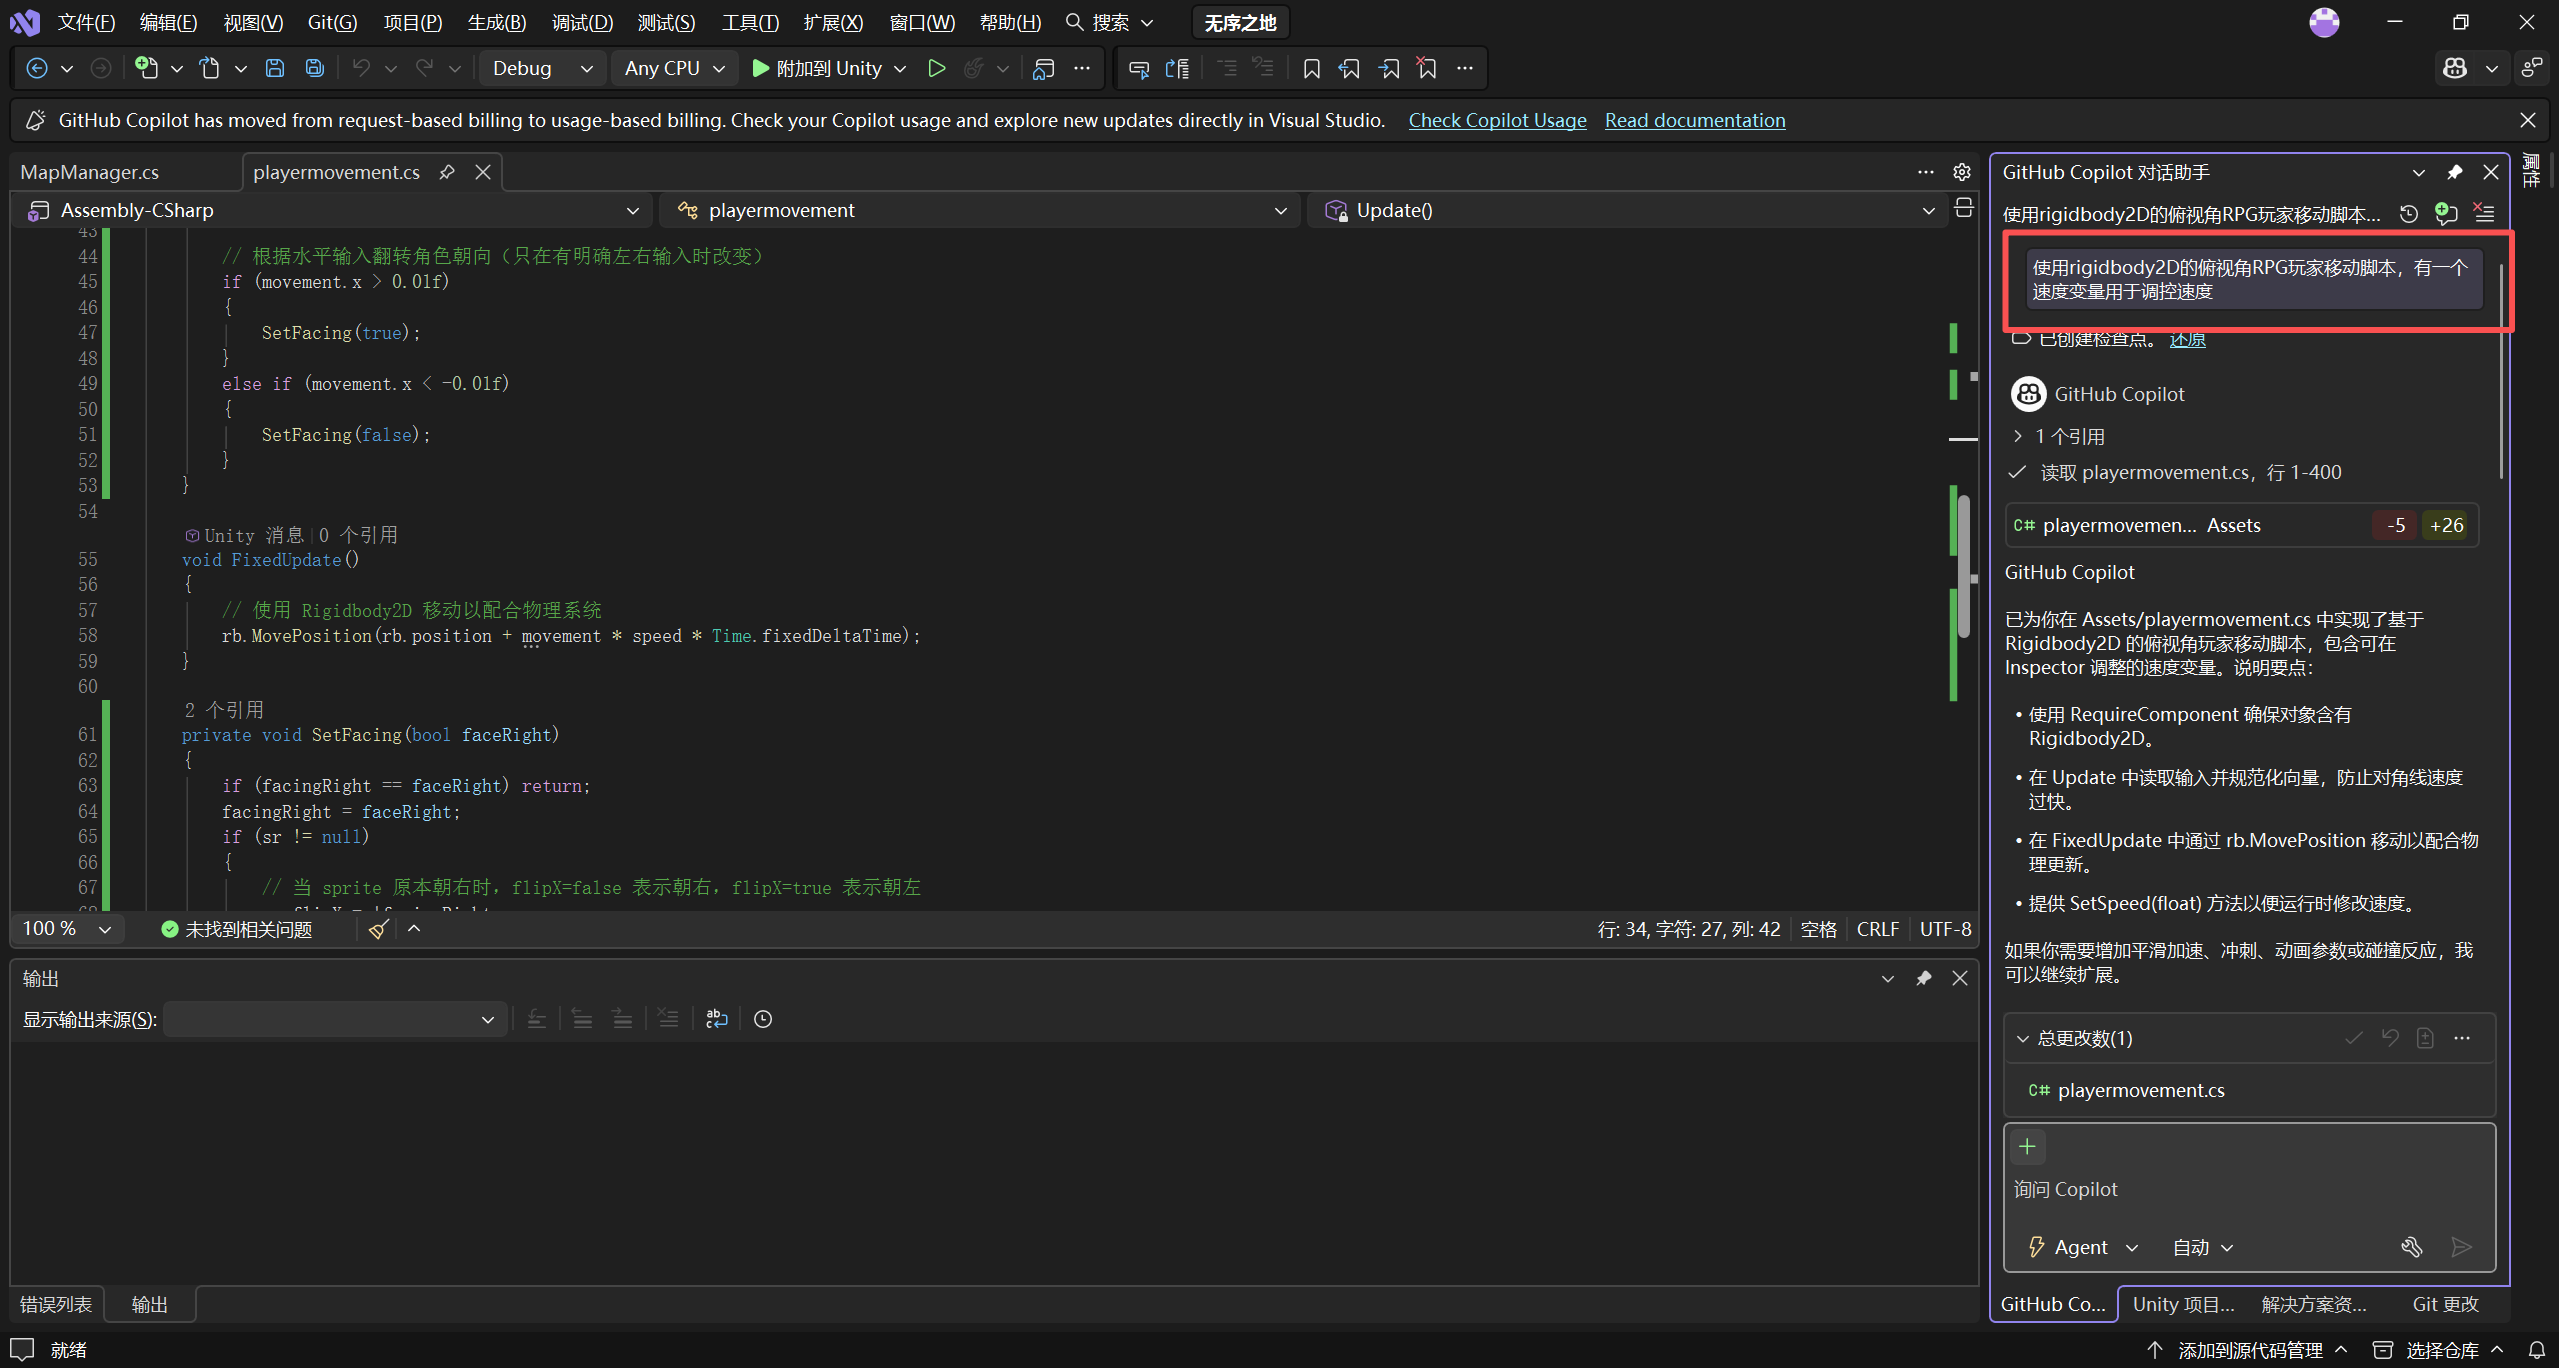Go to the previous bookmark
The image size is (2559, 1368).
coord(1350,68)
